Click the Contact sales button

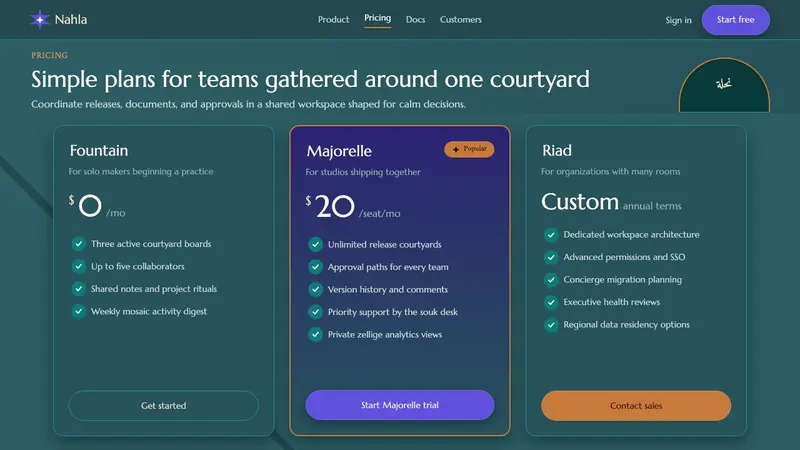(x=636, y=406)
